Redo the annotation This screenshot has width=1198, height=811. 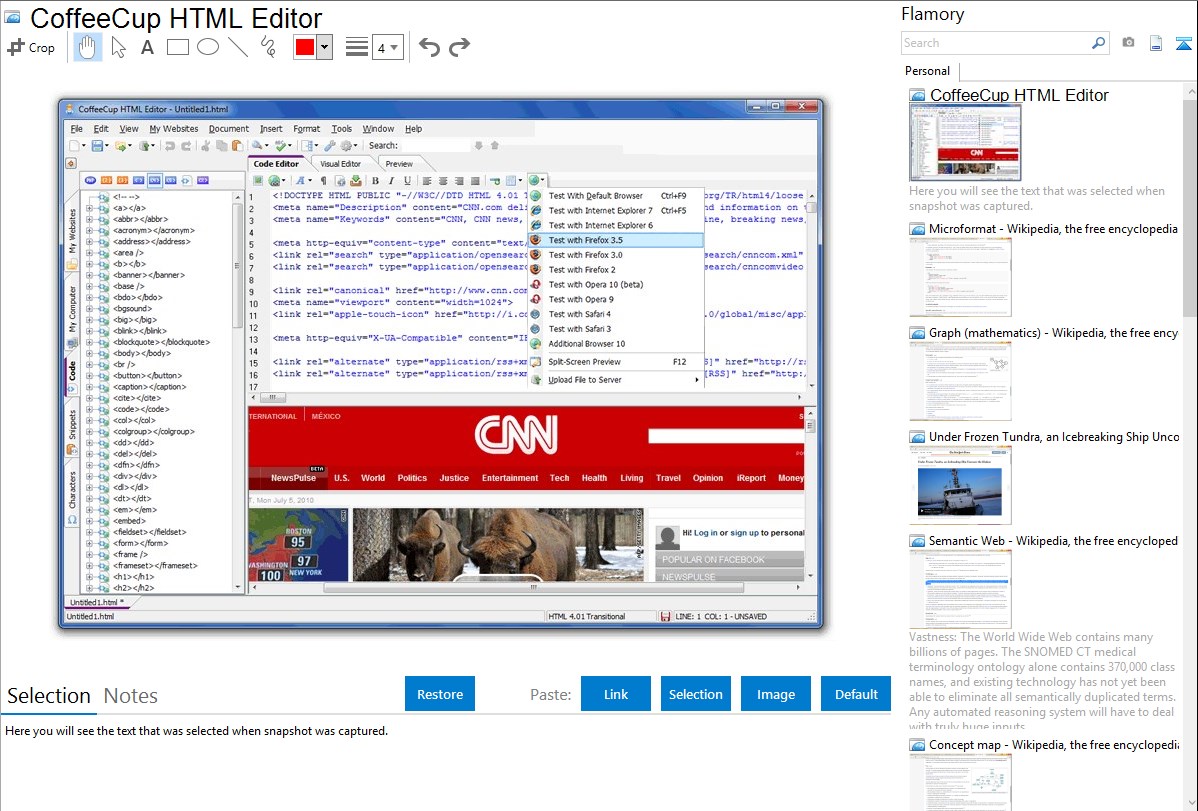[x=459, y=47]
